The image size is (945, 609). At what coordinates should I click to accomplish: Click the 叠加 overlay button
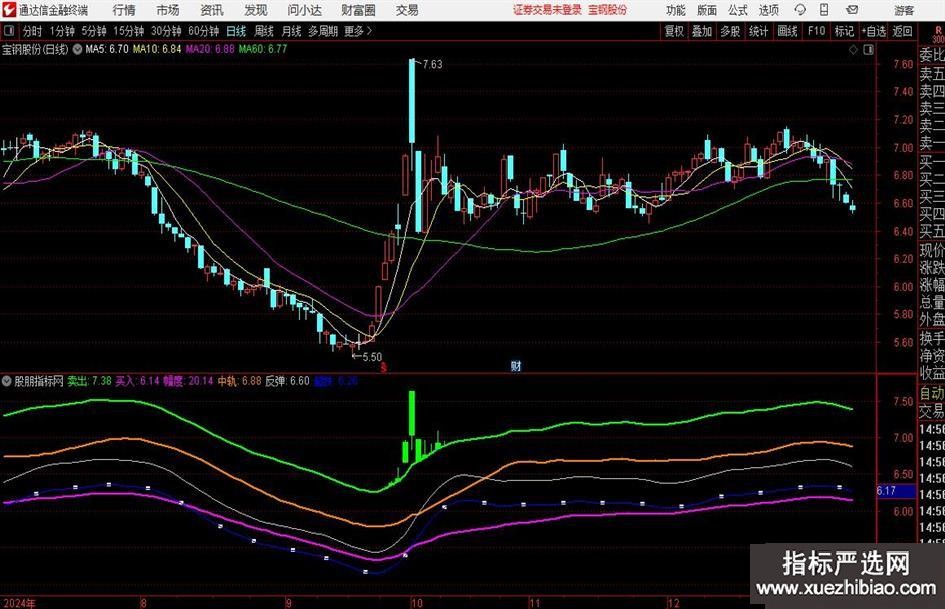tap(702, 31)
